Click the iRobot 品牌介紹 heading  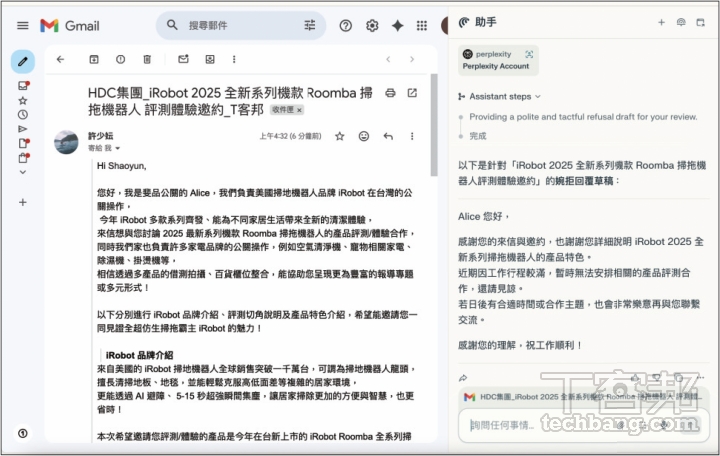[x=139, y=355]
